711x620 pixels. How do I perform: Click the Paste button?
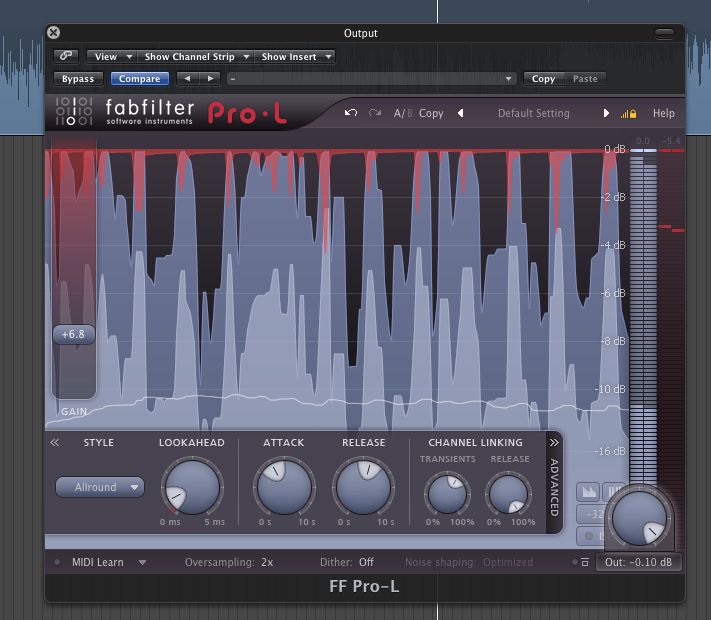tap(585, 79)
